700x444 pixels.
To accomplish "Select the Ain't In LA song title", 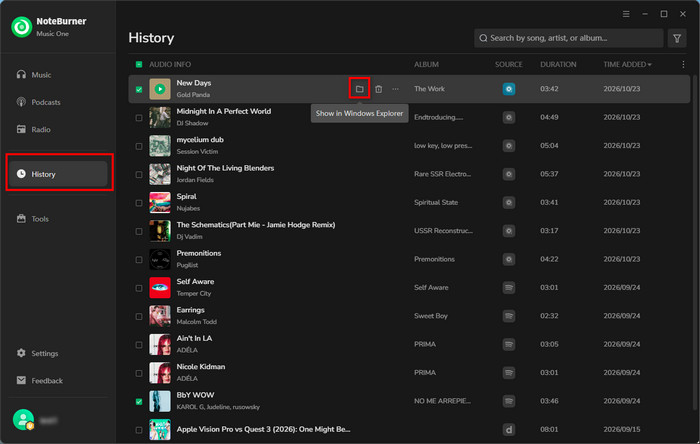I will [194, 338].
